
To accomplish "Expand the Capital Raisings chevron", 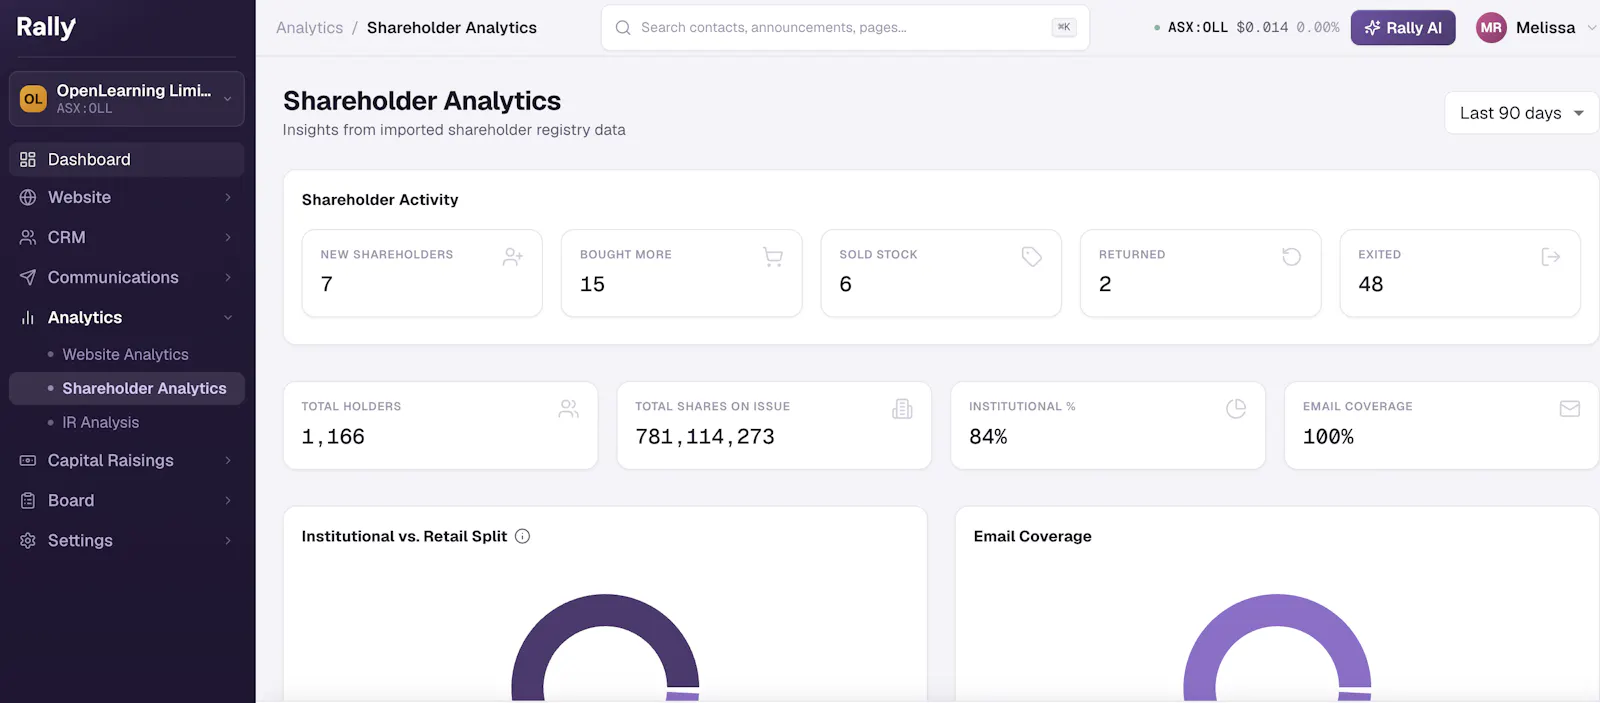I will coord(228,460).
